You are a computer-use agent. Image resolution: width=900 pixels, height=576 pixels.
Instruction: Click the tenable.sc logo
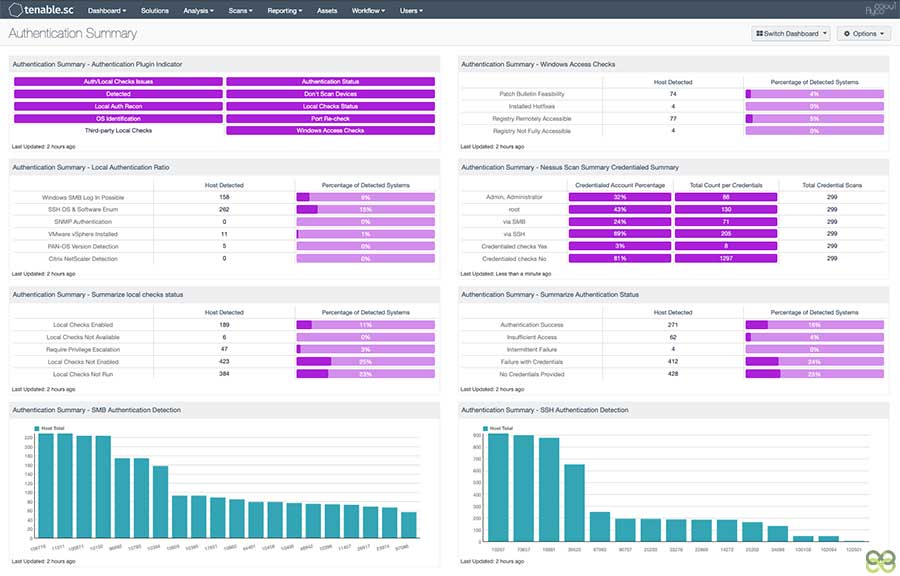click(x=40, y=11)
